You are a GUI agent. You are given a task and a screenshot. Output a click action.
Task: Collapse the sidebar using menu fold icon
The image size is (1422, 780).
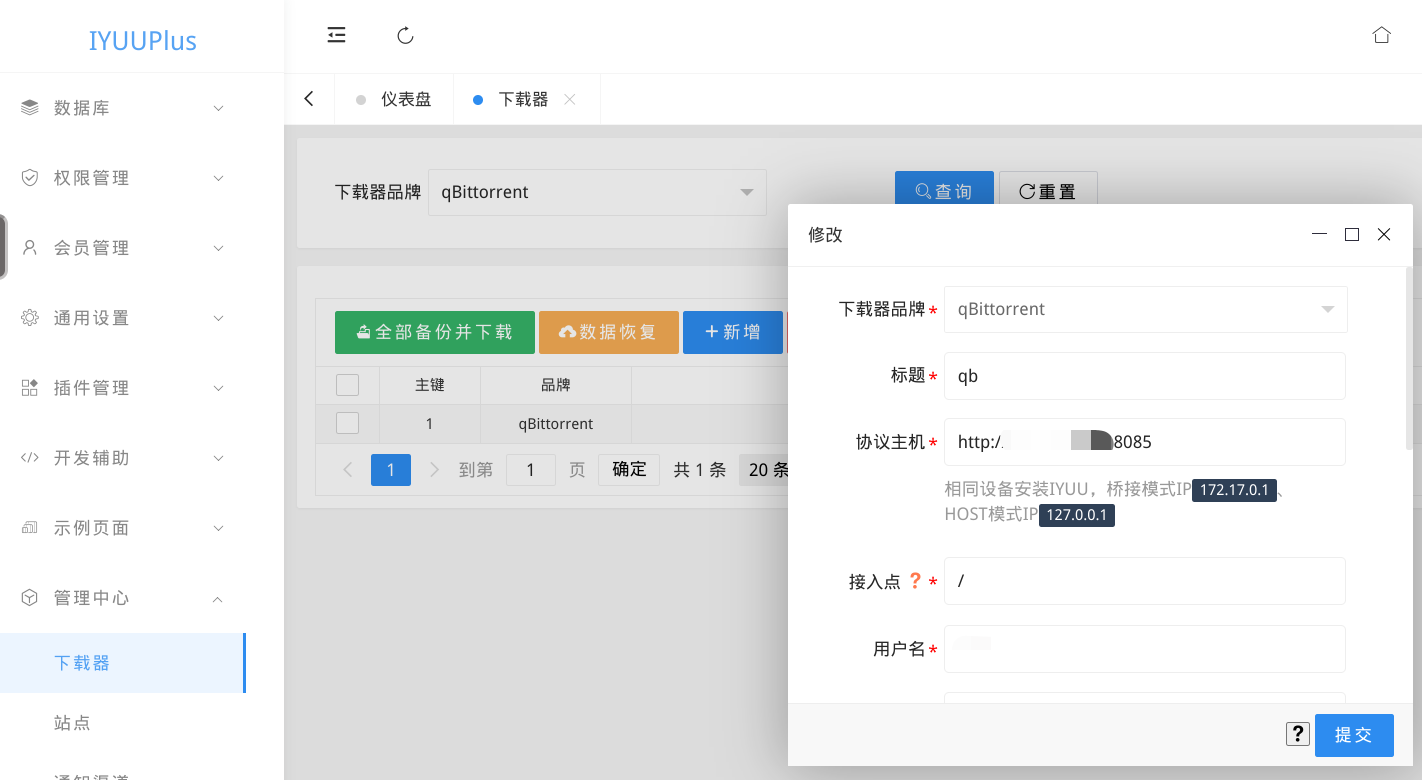pyautogui.click(x=336, y=36)
